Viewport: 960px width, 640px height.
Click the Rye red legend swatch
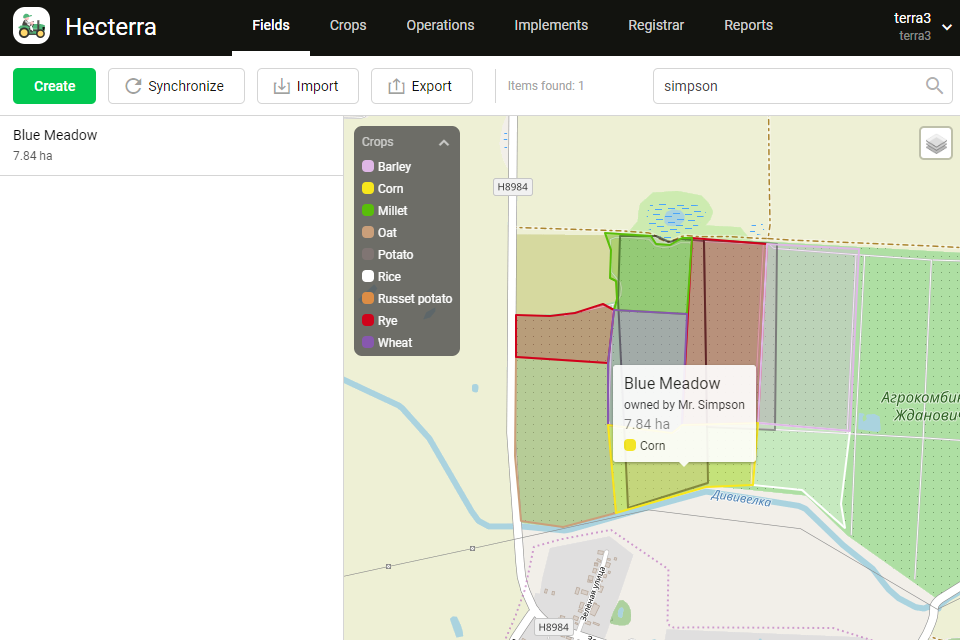click(368, 321)
